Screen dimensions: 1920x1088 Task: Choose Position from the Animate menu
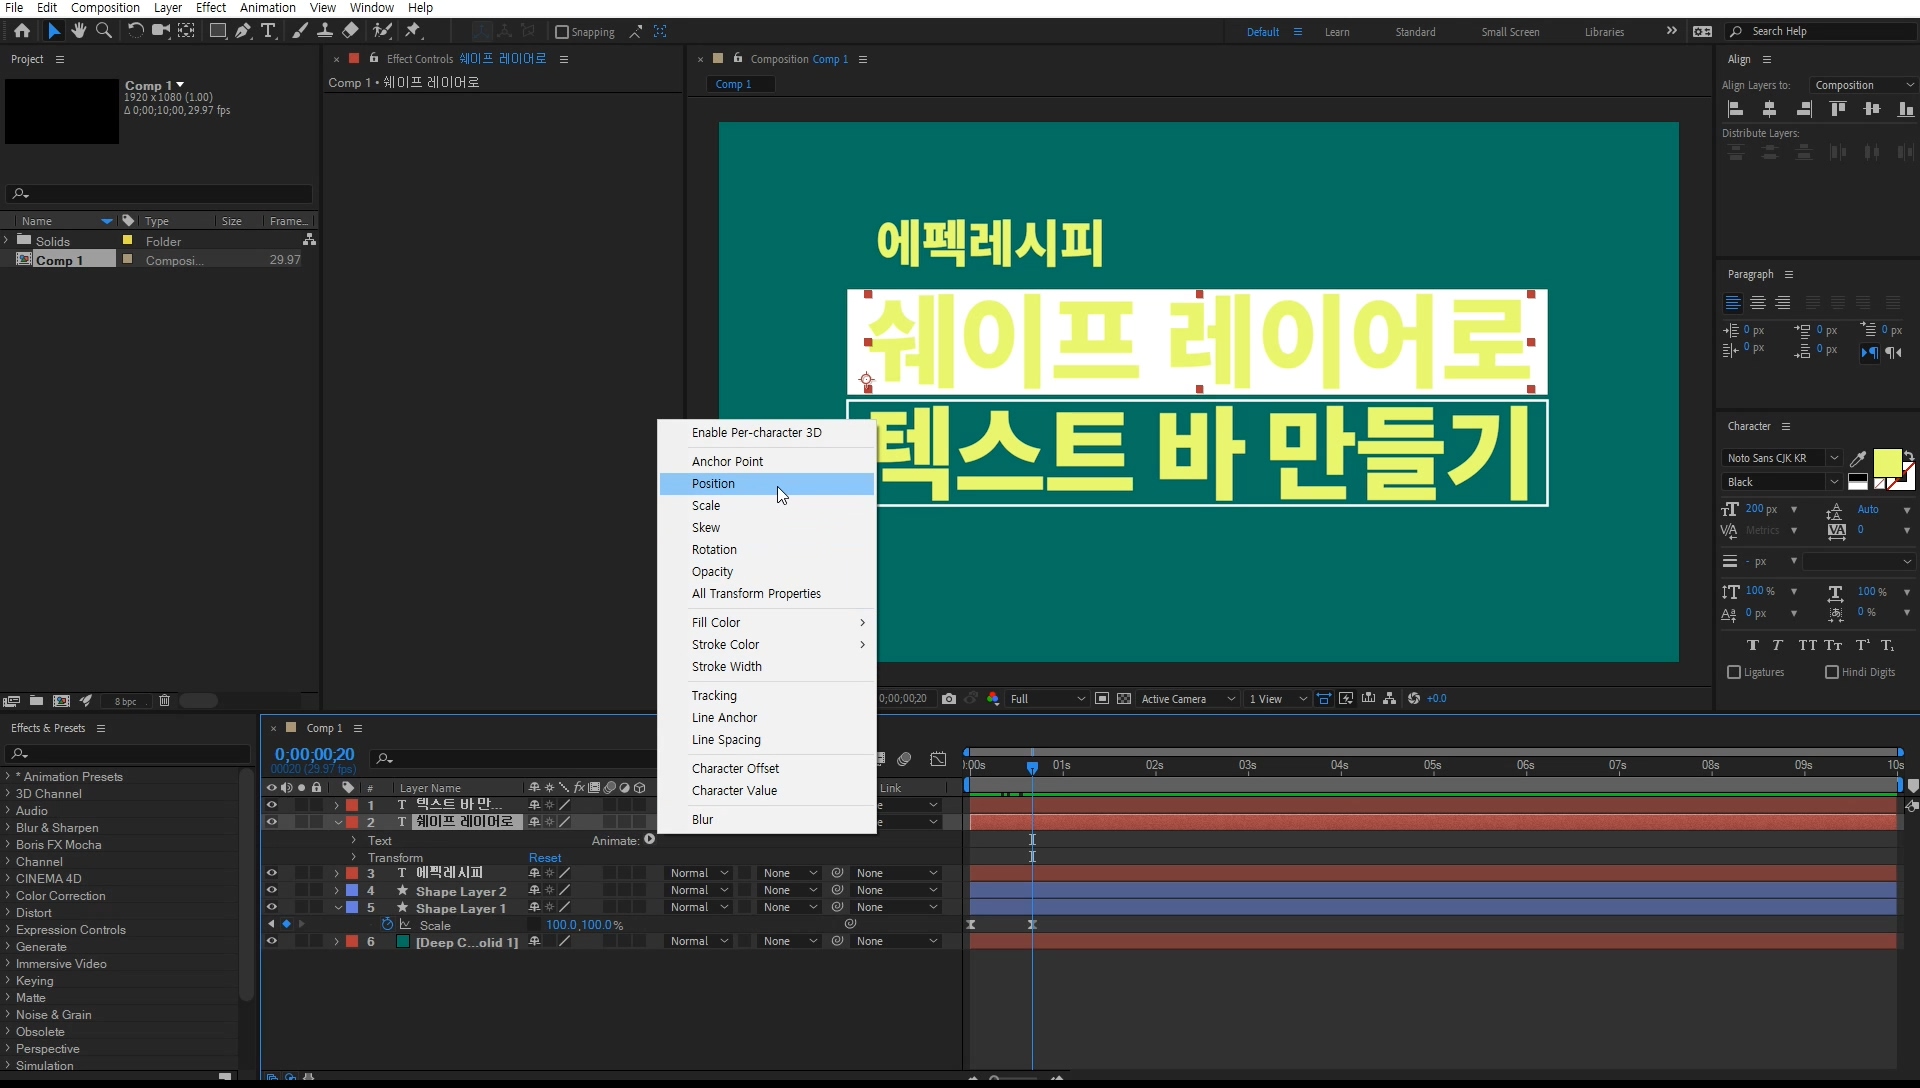(713, 484)
